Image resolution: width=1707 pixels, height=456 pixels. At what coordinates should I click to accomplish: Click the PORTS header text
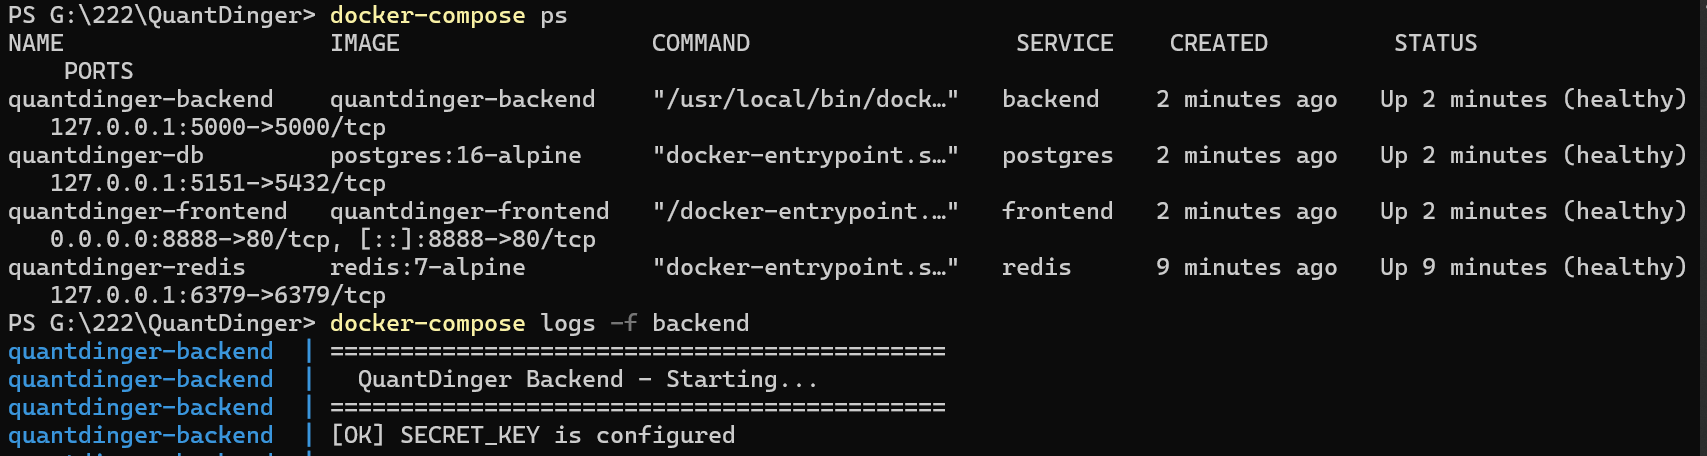(98, 72)
